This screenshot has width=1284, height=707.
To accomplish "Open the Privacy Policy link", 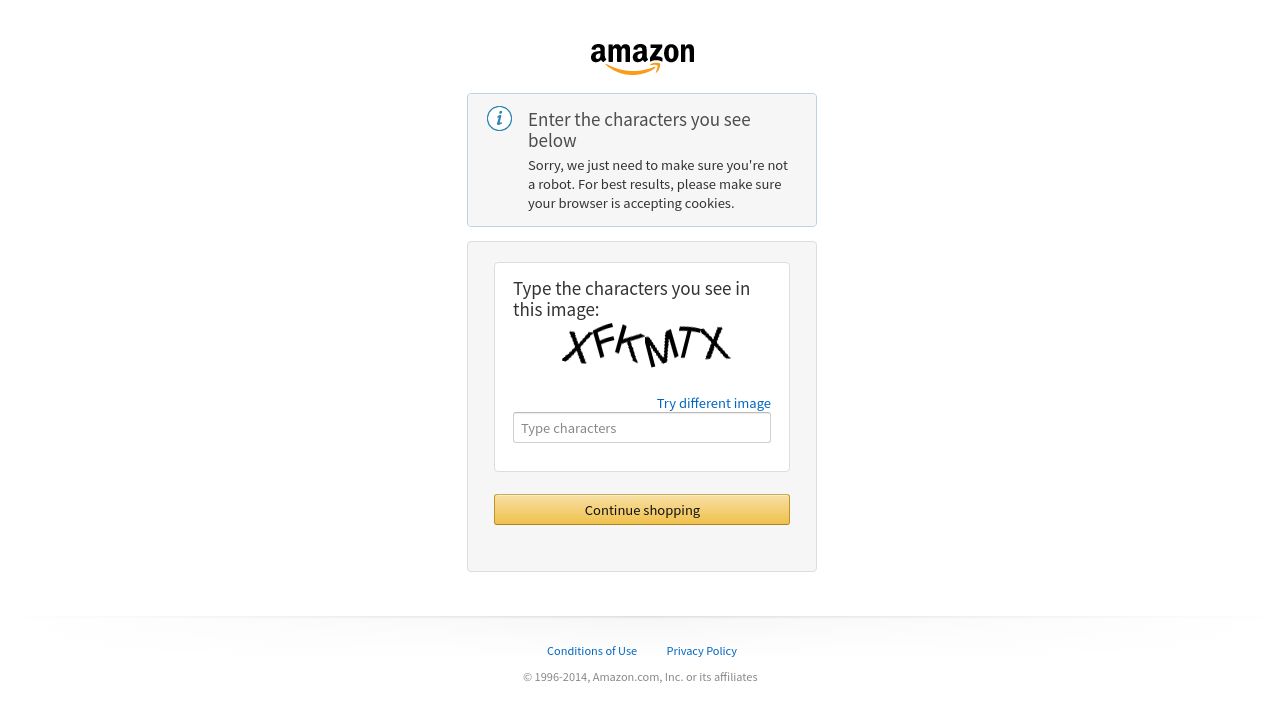I will 702,651.
